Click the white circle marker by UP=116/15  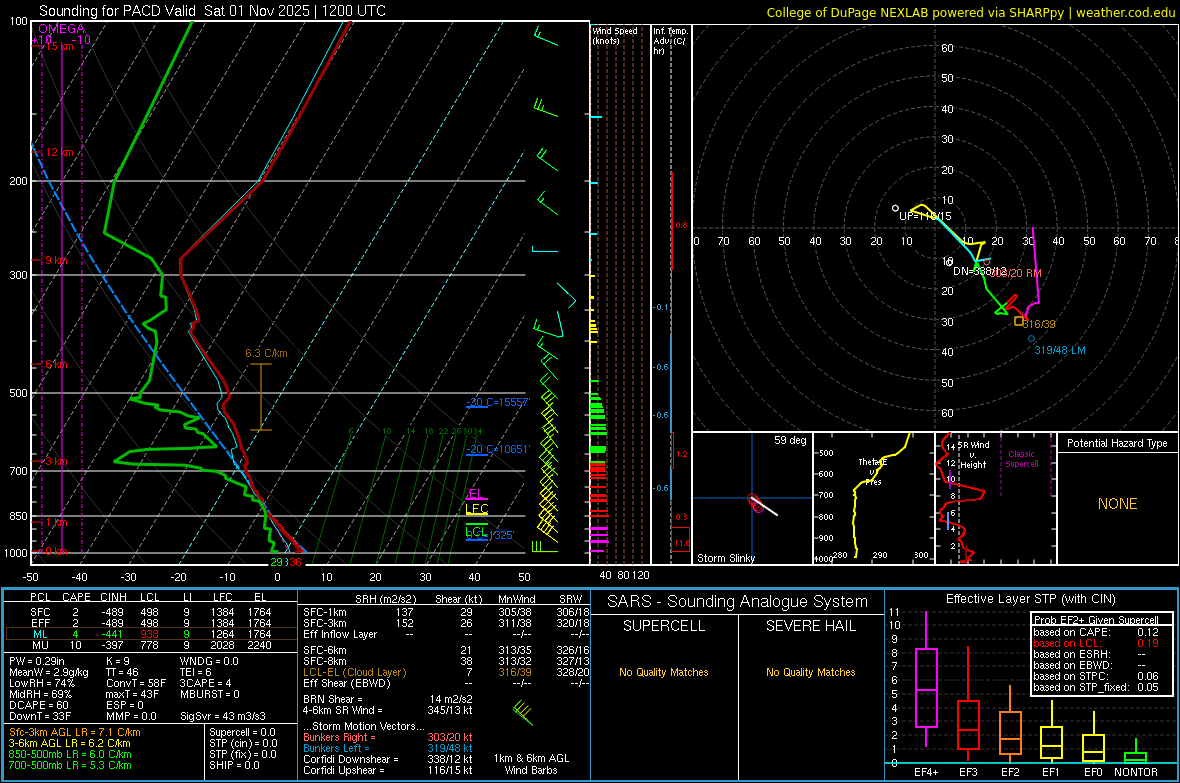(x=896, y=208)
